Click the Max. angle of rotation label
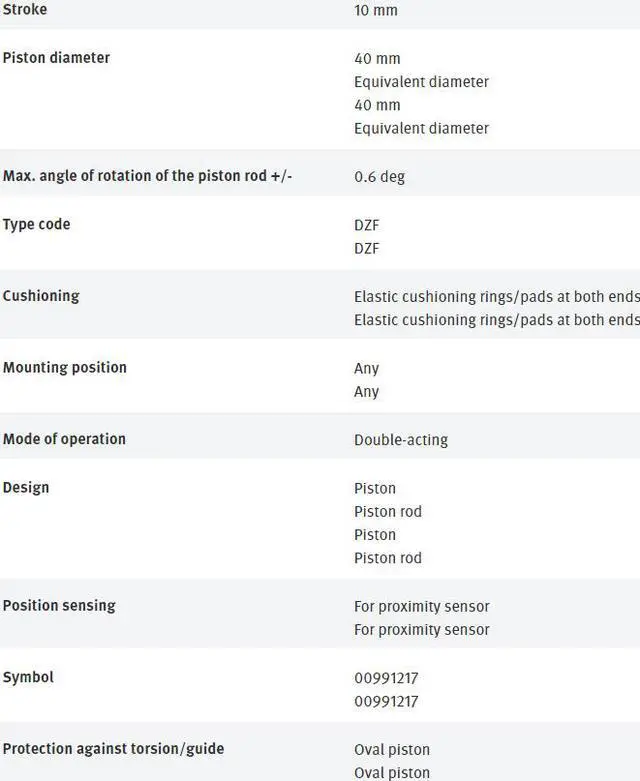The image size is (640, 781). point(148,177)
